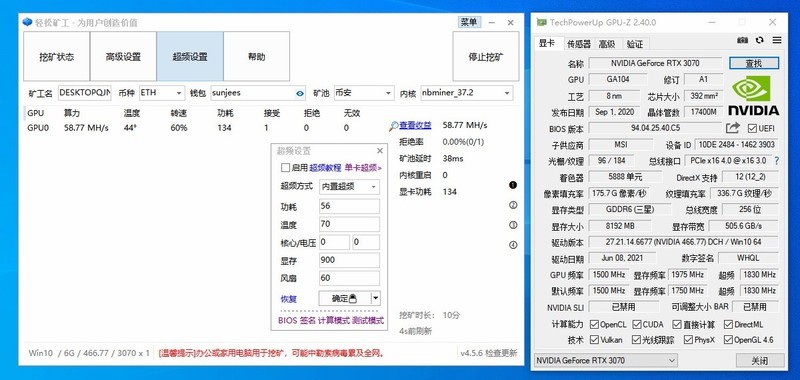Toggle the OpenGL 4.6 checkbox
The image size is (800, 380).
tap(728, 340)
